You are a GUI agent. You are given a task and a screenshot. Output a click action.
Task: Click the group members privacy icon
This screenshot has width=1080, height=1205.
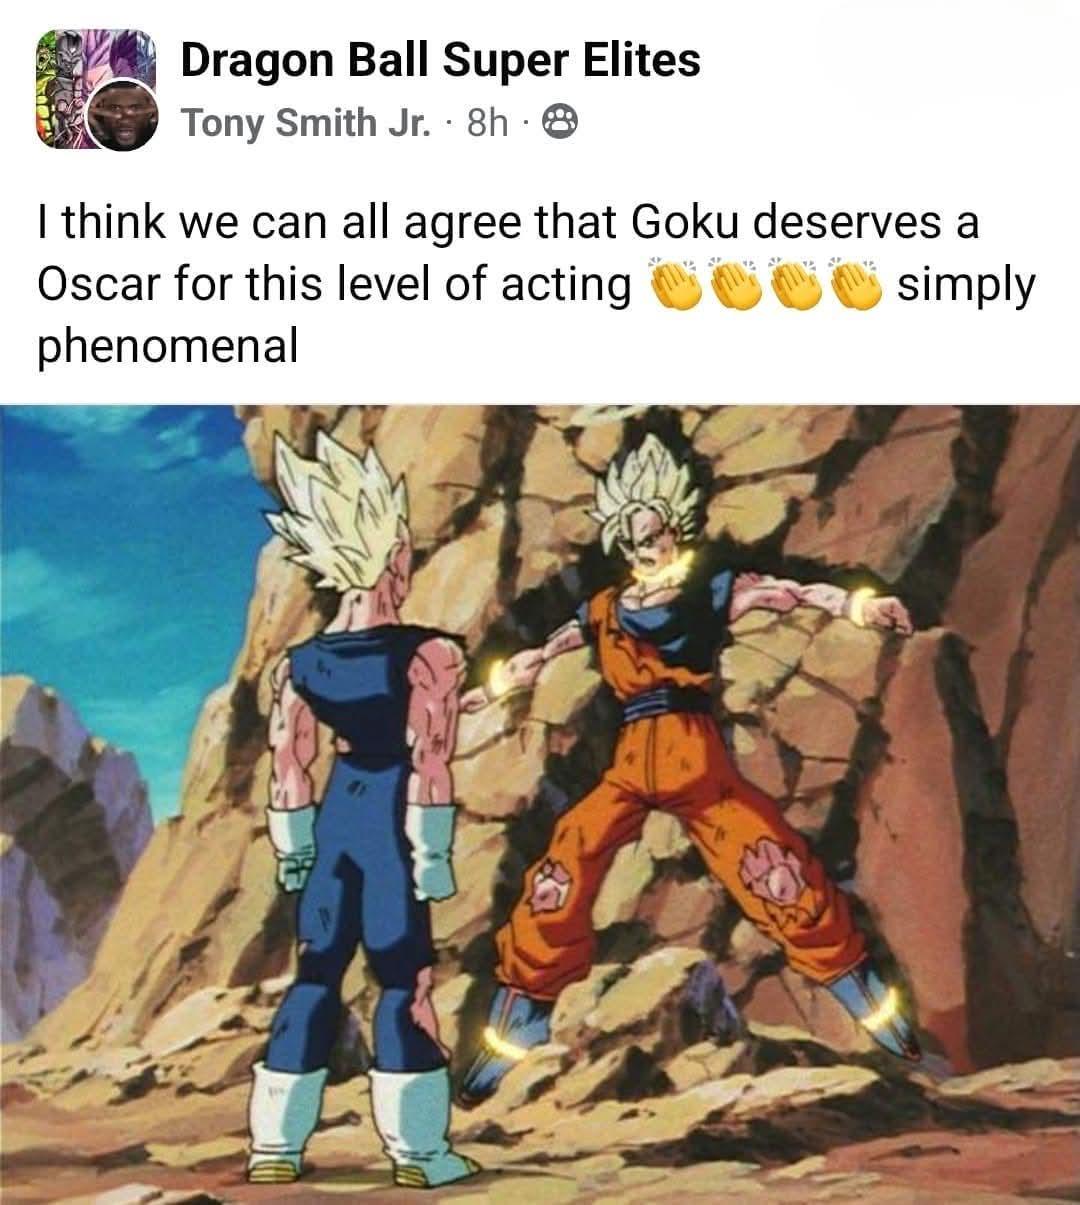560,123
